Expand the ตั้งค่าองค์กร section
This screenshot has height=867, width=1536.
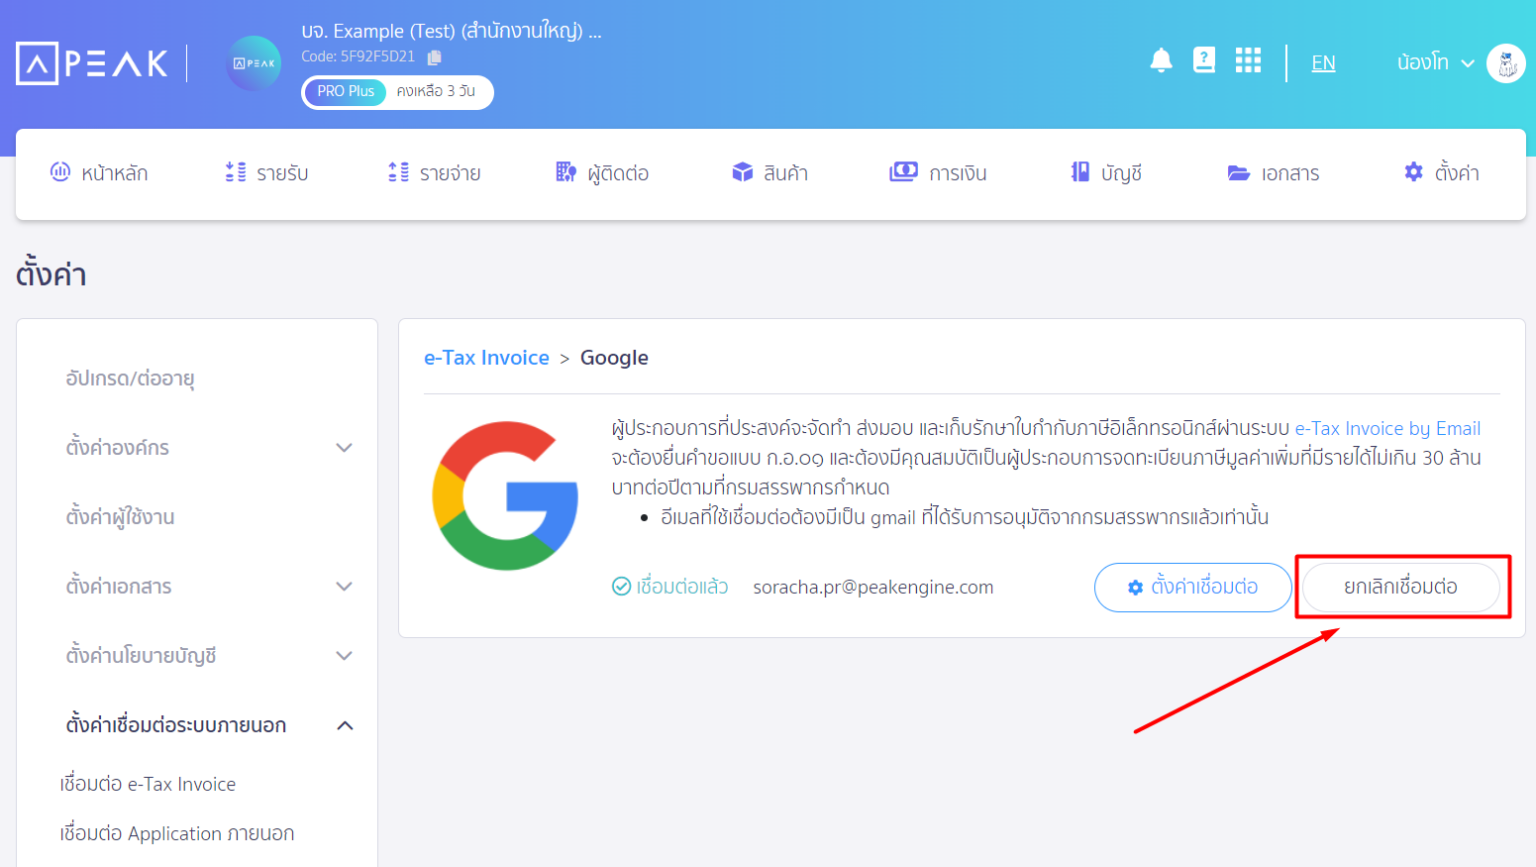(344, 447)
